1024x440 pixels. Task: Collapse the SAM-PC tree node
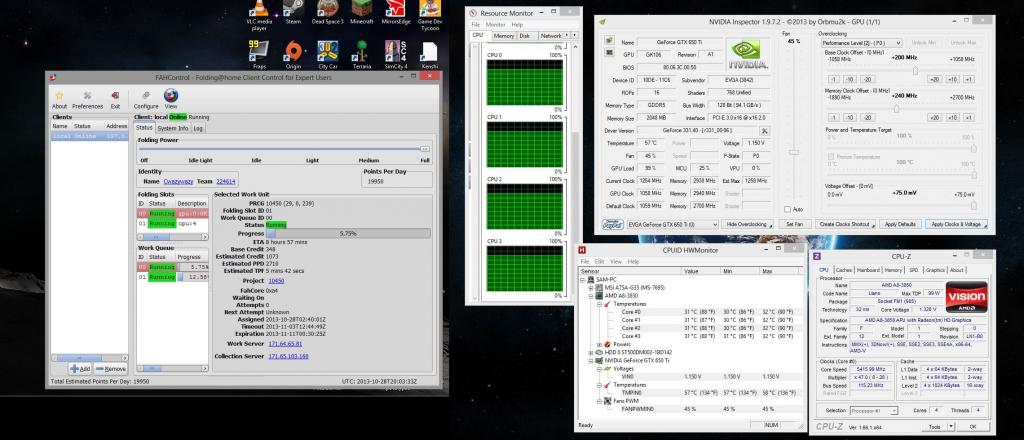(x=583, y=279)
